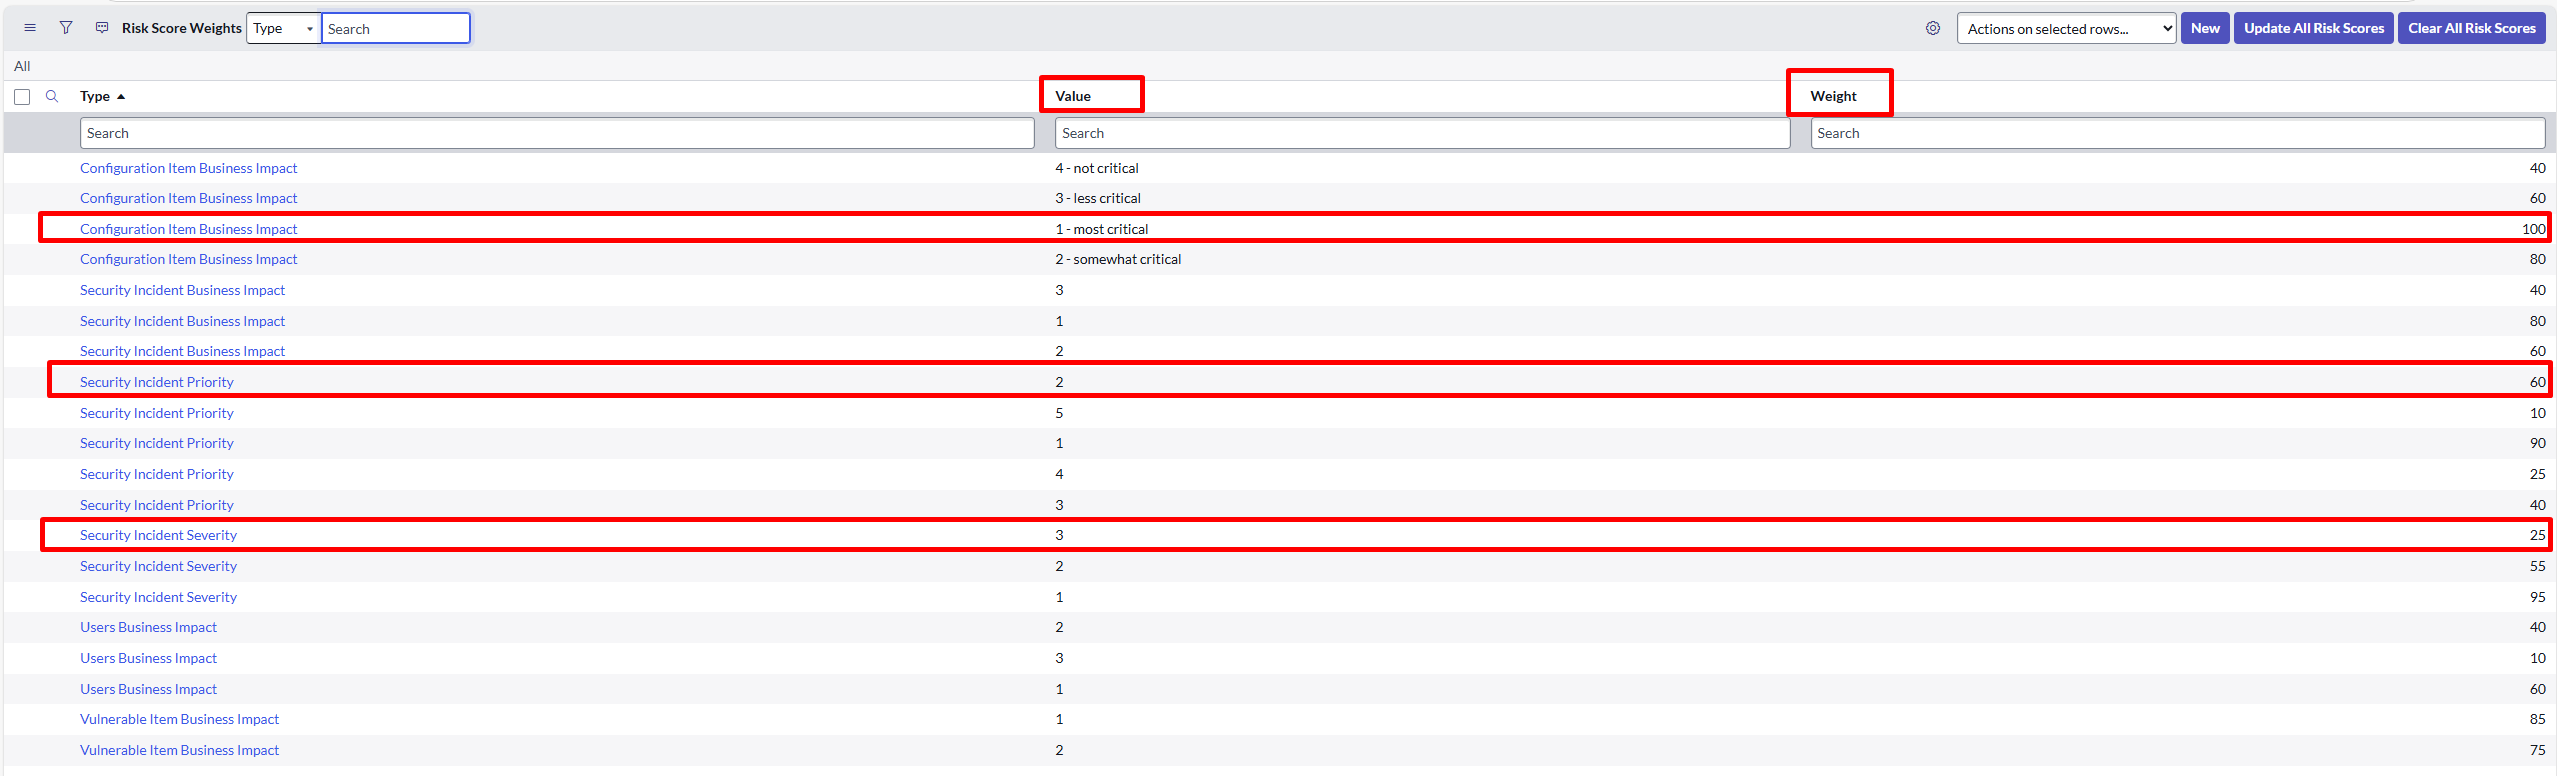Click the weight 100 cell
The width and height of the screenshot is (2557, 776).
2533,229
